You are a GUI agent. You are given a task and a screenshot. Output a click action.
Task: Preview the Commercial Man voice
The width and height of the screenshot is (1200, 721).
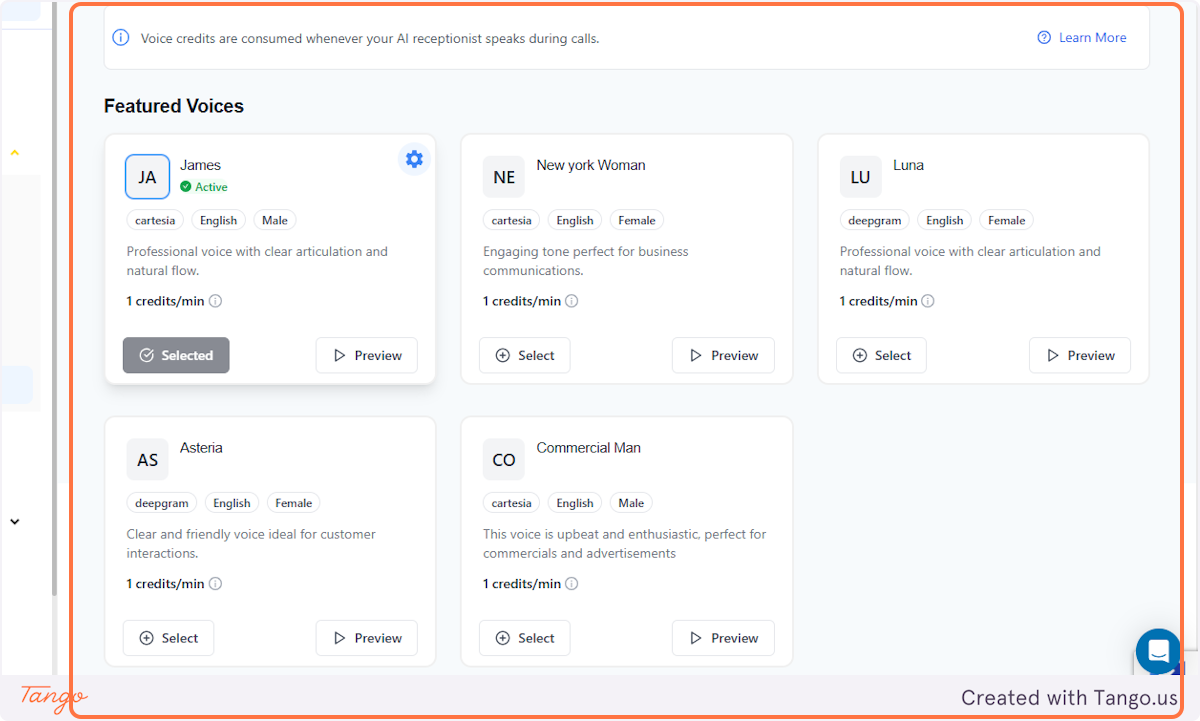point(723,637)
